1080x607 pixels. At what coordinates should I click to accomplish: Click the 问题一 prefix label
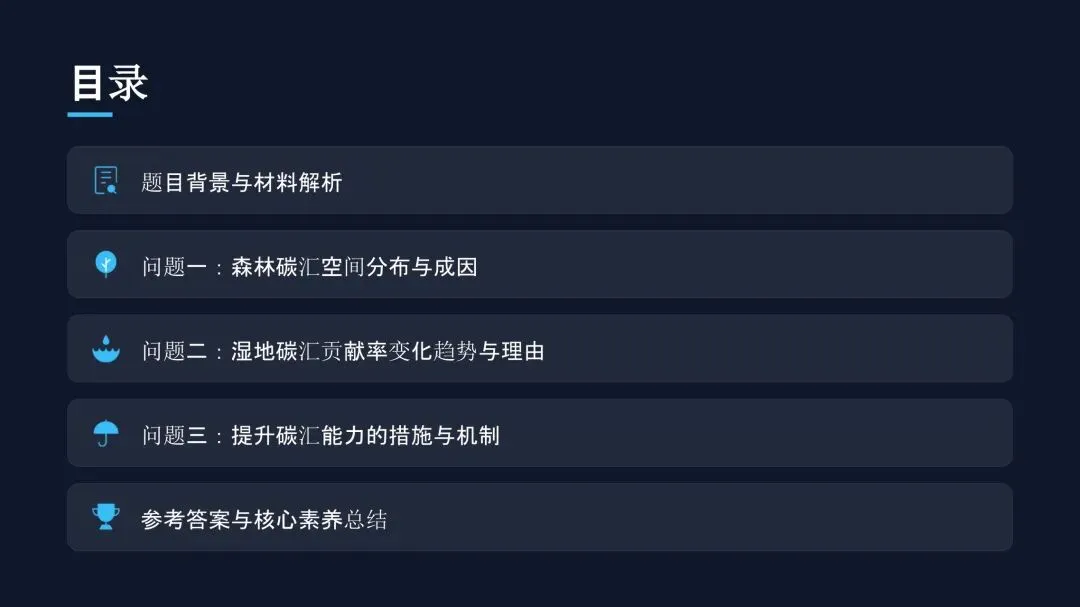[174, 267]
